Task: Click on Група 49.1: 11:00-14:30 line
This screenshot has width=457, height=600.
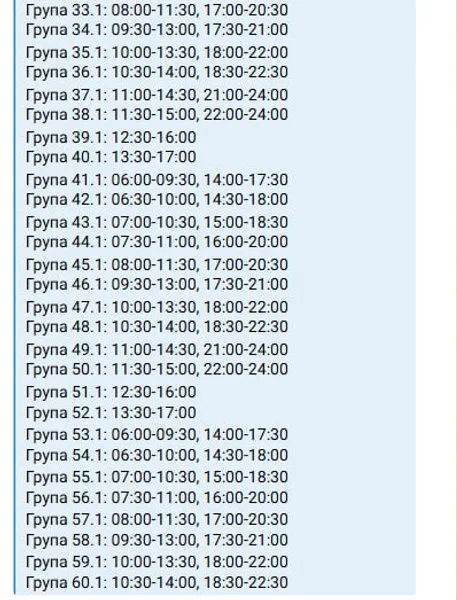Action: 157,350
